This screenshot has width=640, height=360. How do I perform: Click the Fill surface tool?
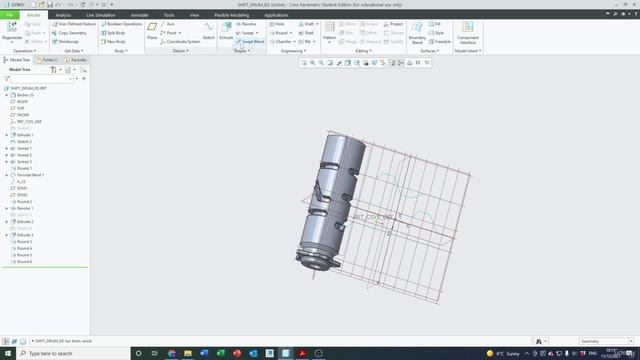point(435,24)
